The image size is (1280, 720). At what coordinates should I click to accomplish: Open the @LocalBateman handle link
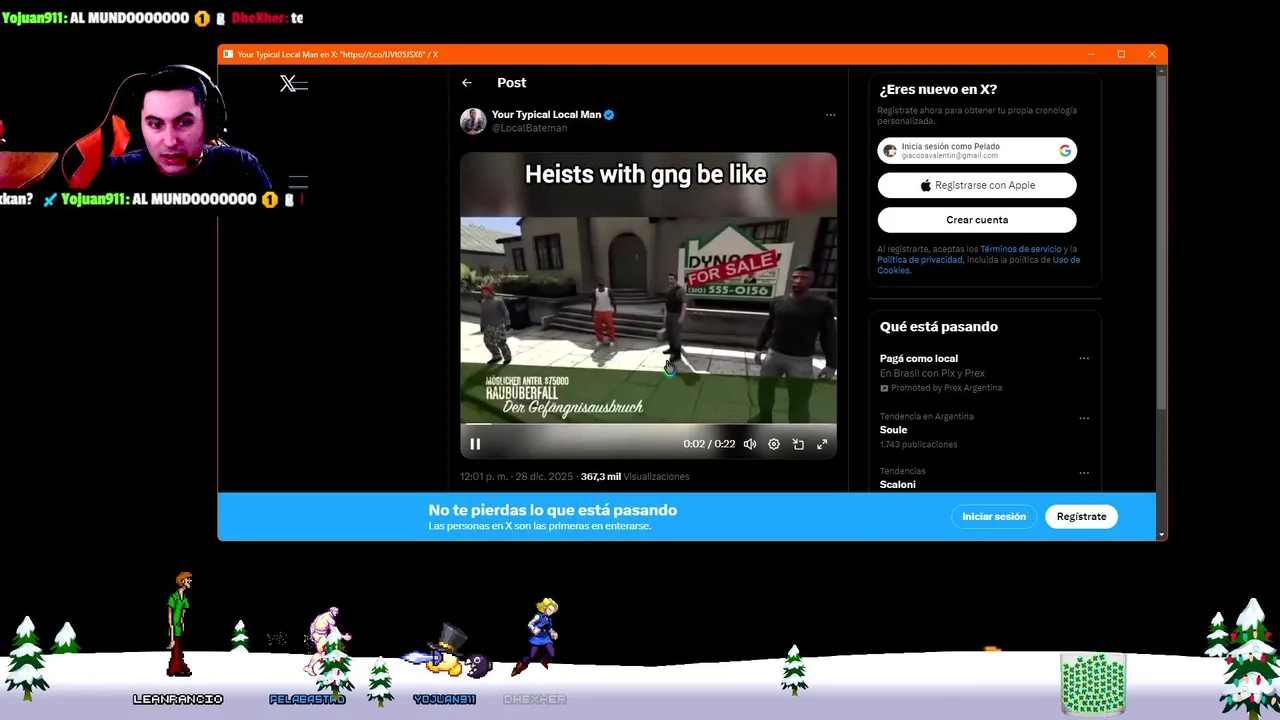pos(529,128)
